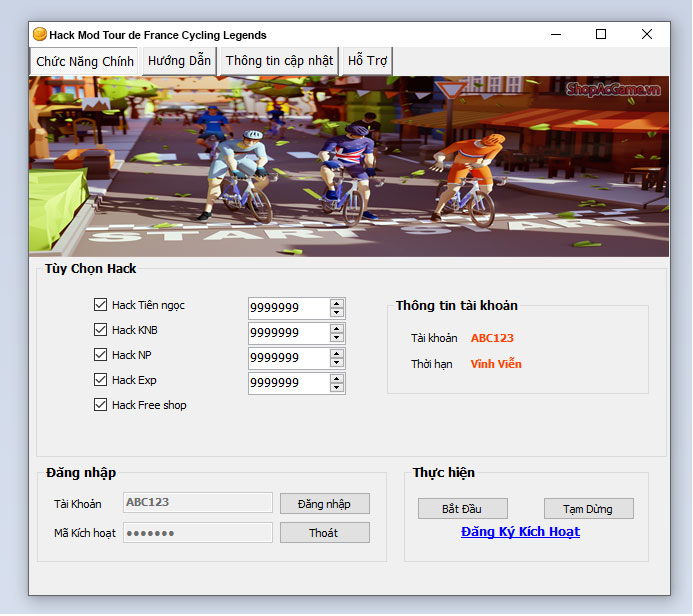Decrease Hack Exp value with down arrow
693x616 pixels.
(337, 388)
